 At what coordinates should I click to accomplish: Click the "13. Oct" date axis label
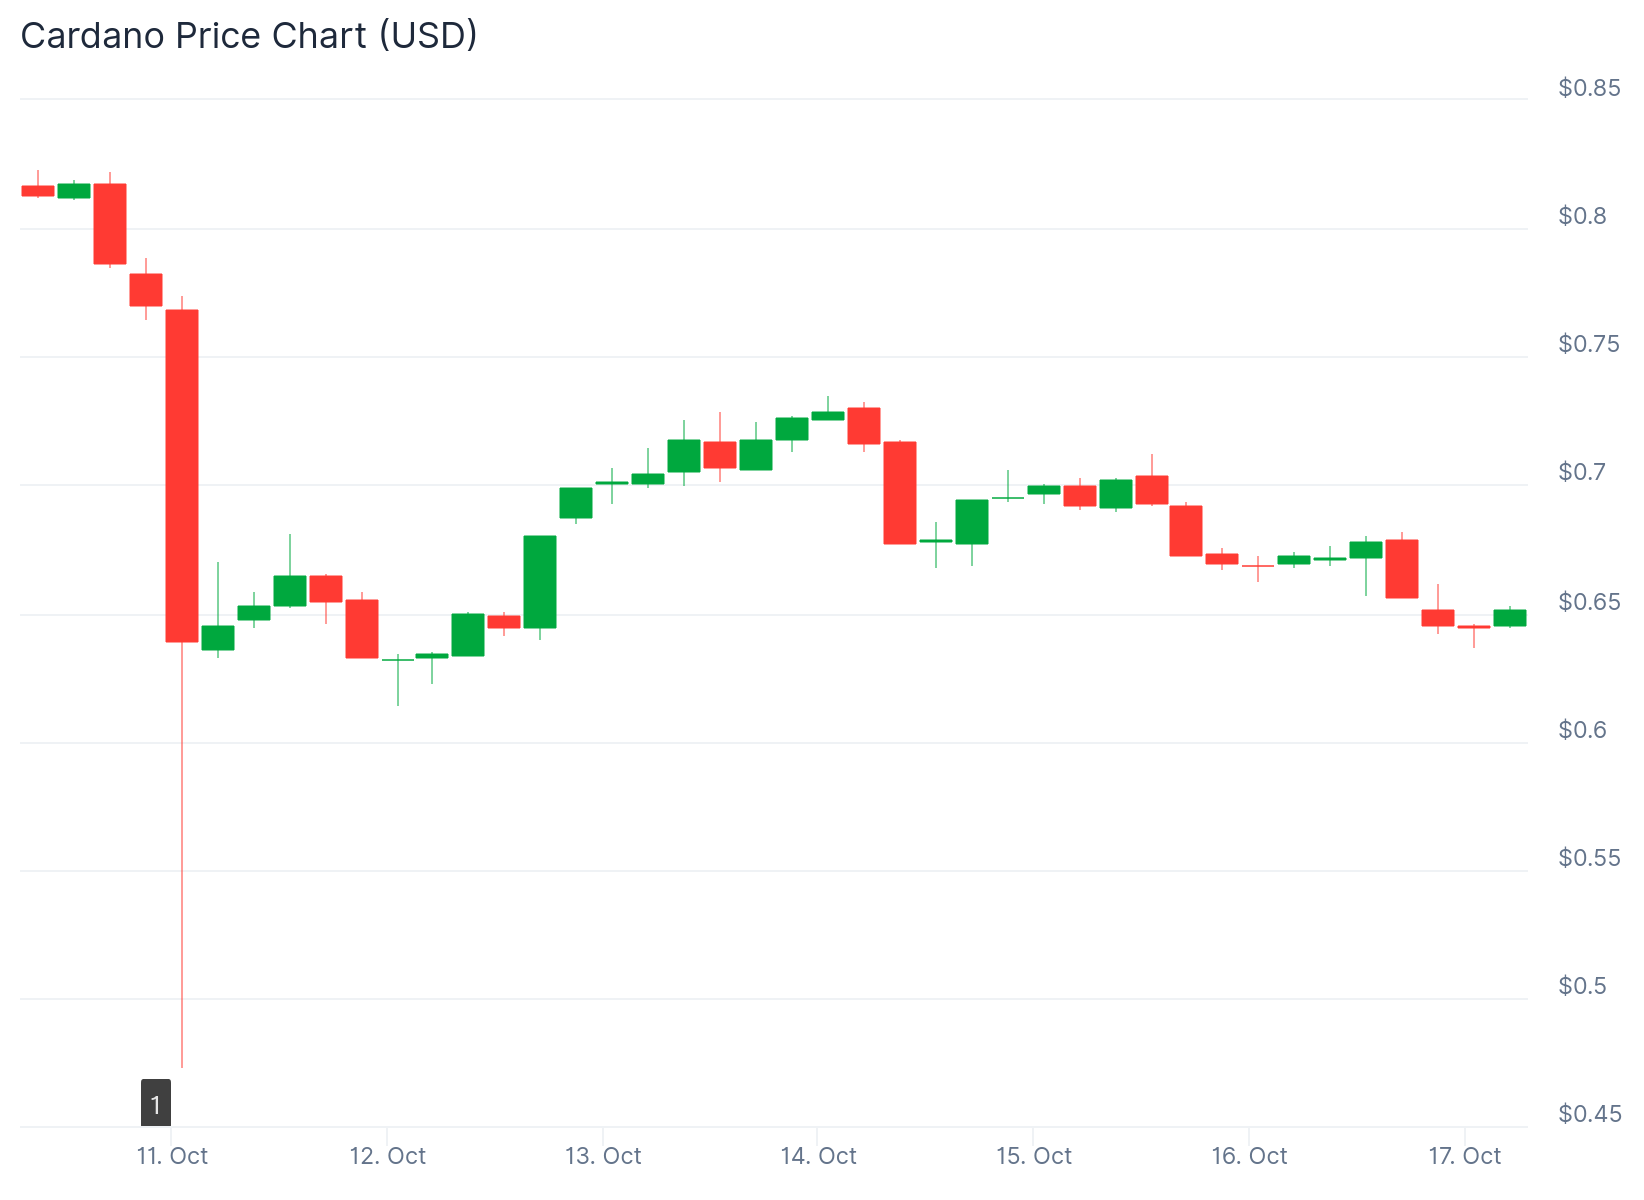[603, 1156]
